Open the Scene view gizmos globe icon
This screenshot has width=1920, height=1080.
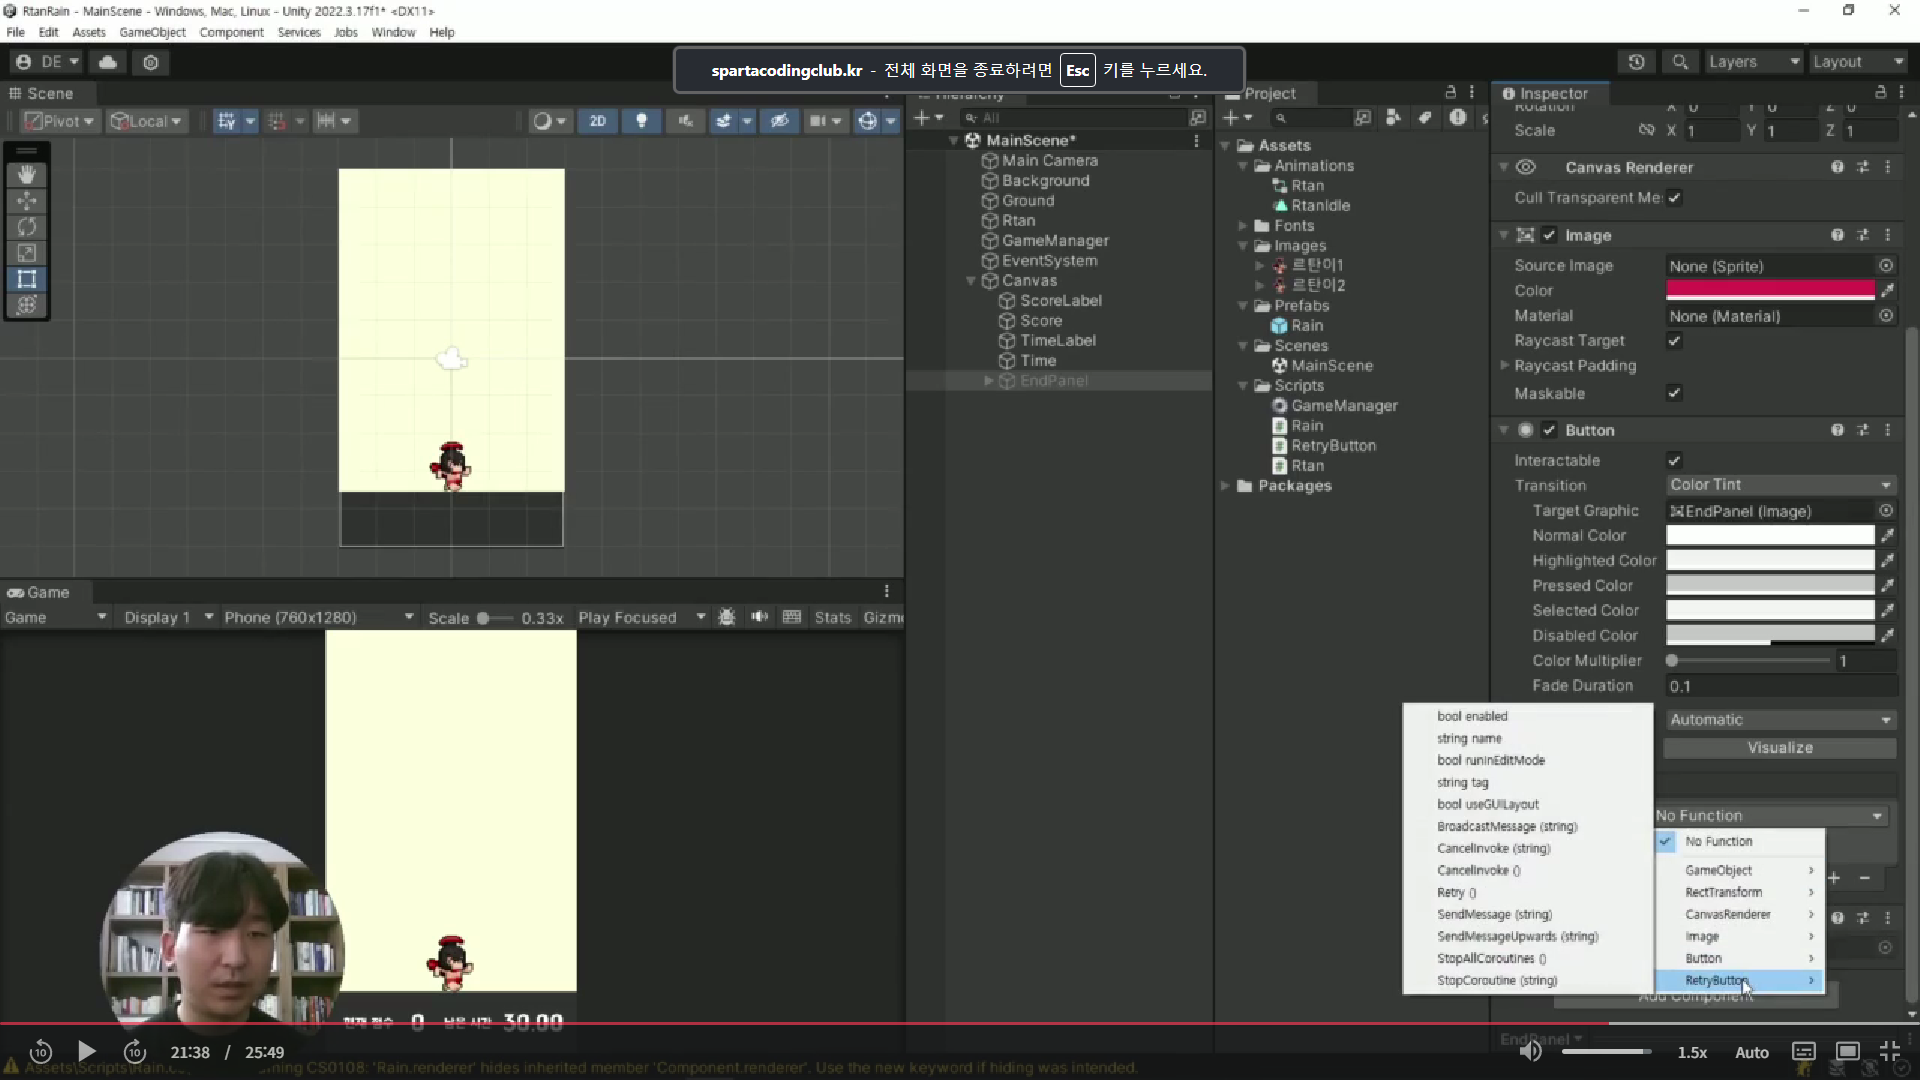click(x=867, y=121)
